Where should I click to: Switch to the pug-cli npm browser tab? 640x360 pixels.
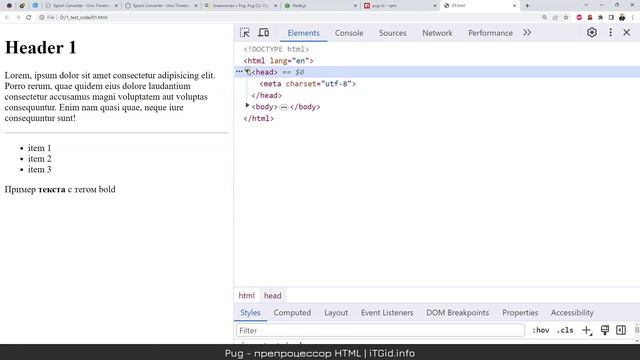point(399,6)
